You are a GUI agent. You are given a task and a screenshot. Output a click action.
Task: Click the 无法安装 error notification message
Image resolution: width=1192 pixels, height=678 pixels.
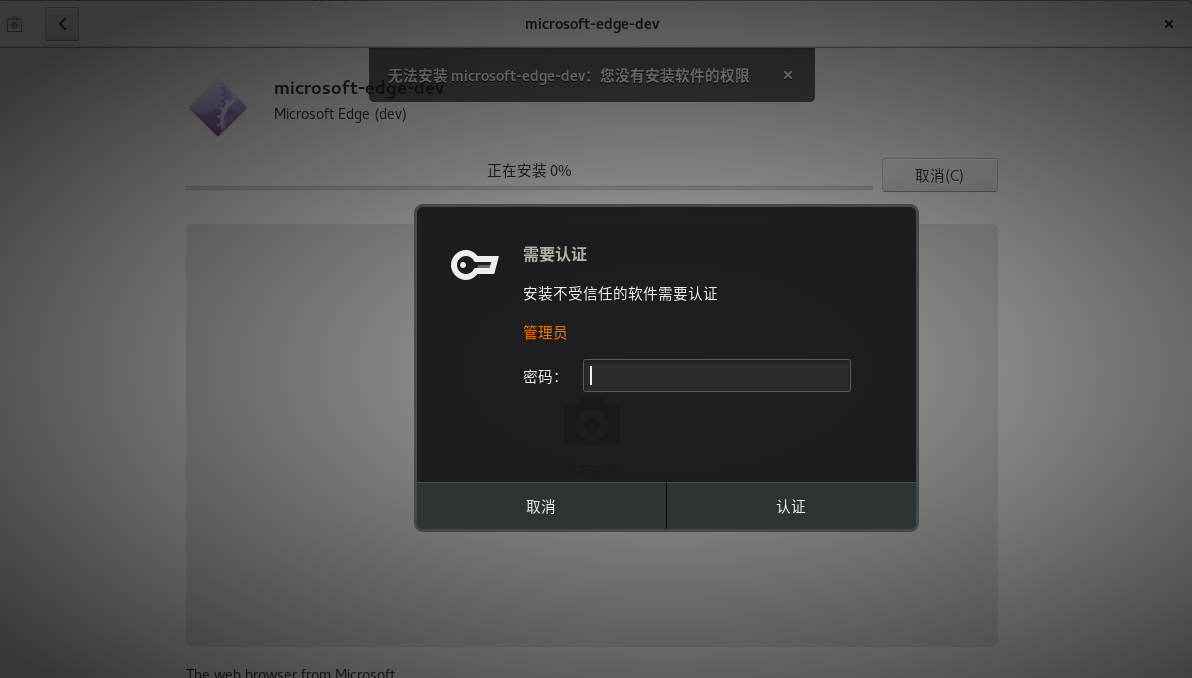click(568, 75)
